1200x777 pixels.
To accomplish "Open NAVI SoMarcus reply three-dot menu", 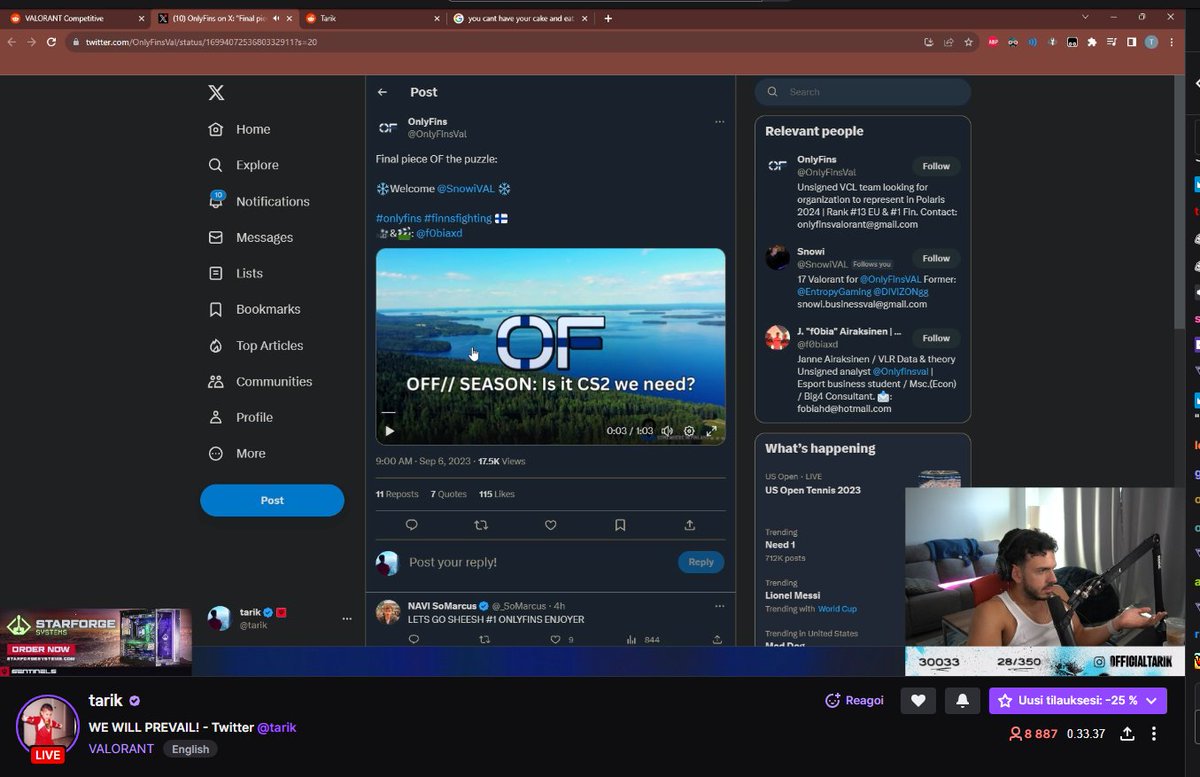I will (x=719, y=605).
